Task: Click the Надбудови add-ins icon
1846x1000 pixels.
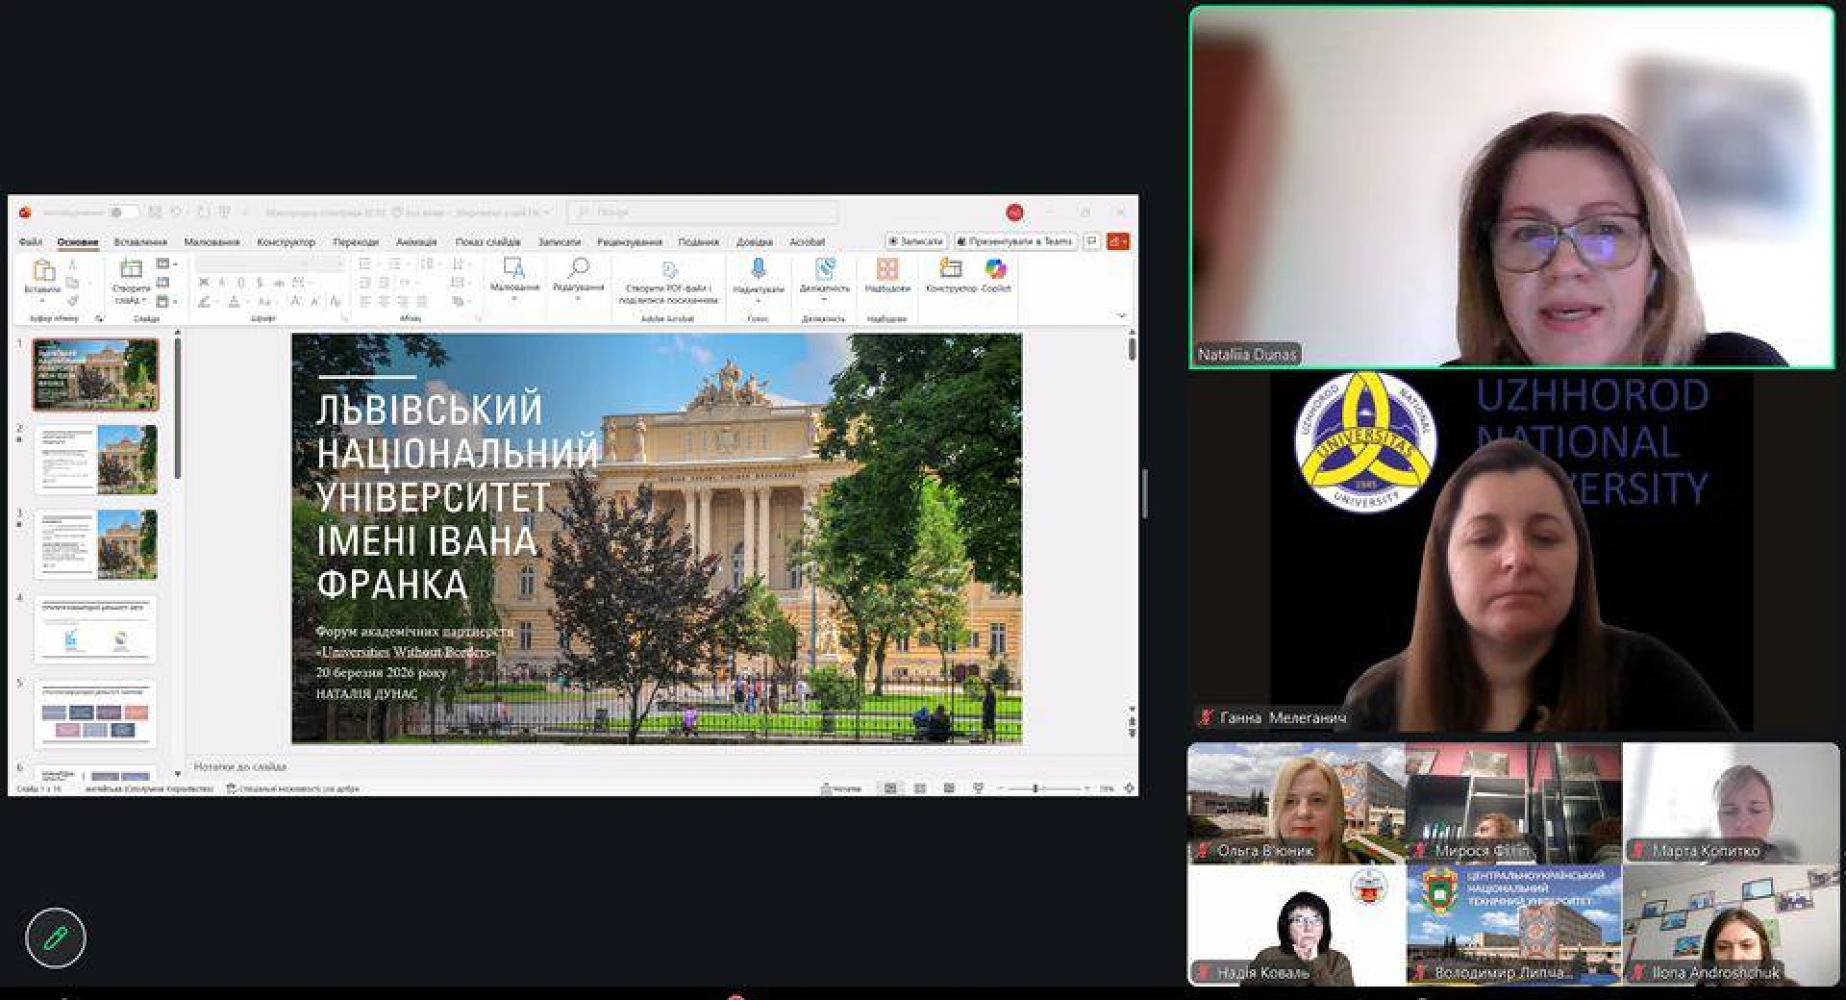Action: pos(887,269)
